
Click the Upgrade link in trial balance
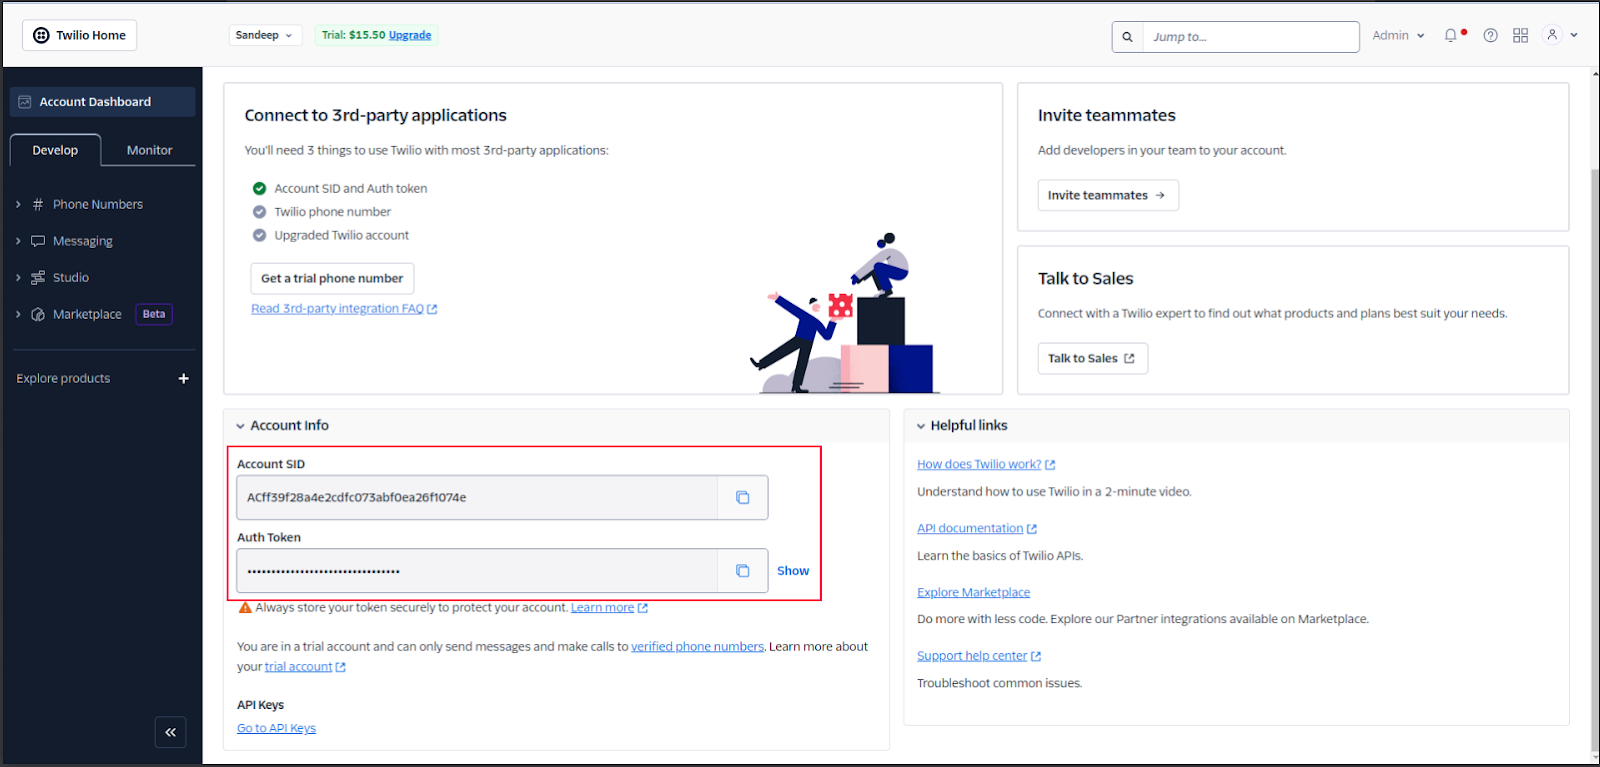tap(410, 35)
